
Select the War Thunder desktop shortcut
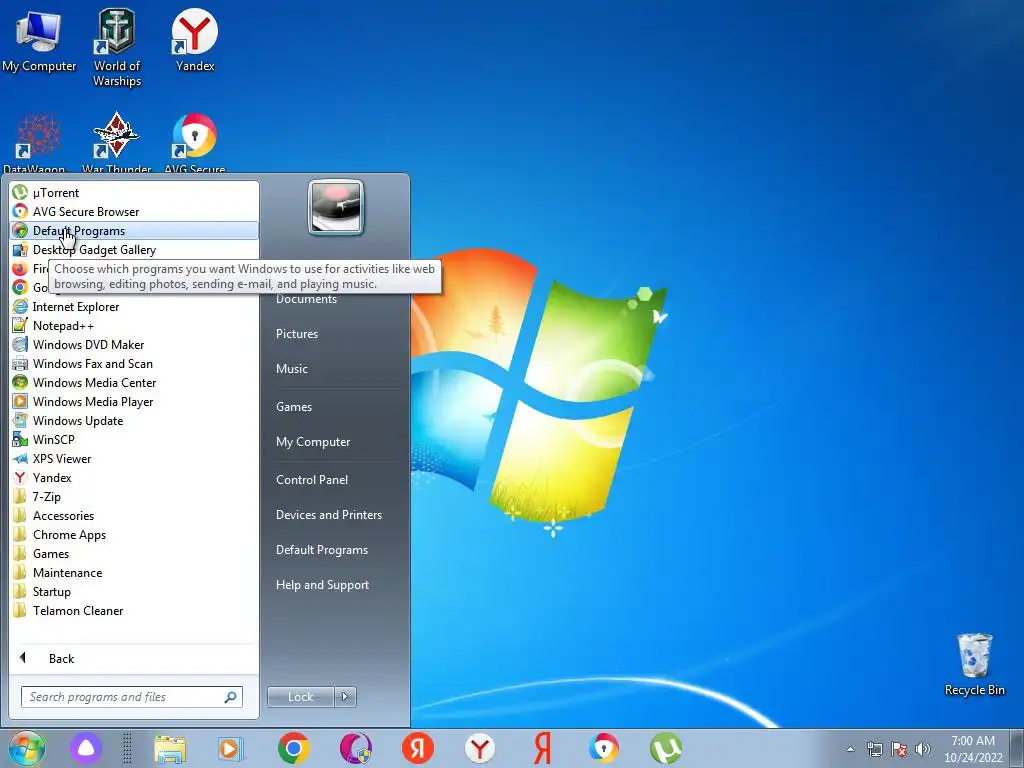point(116,143)
